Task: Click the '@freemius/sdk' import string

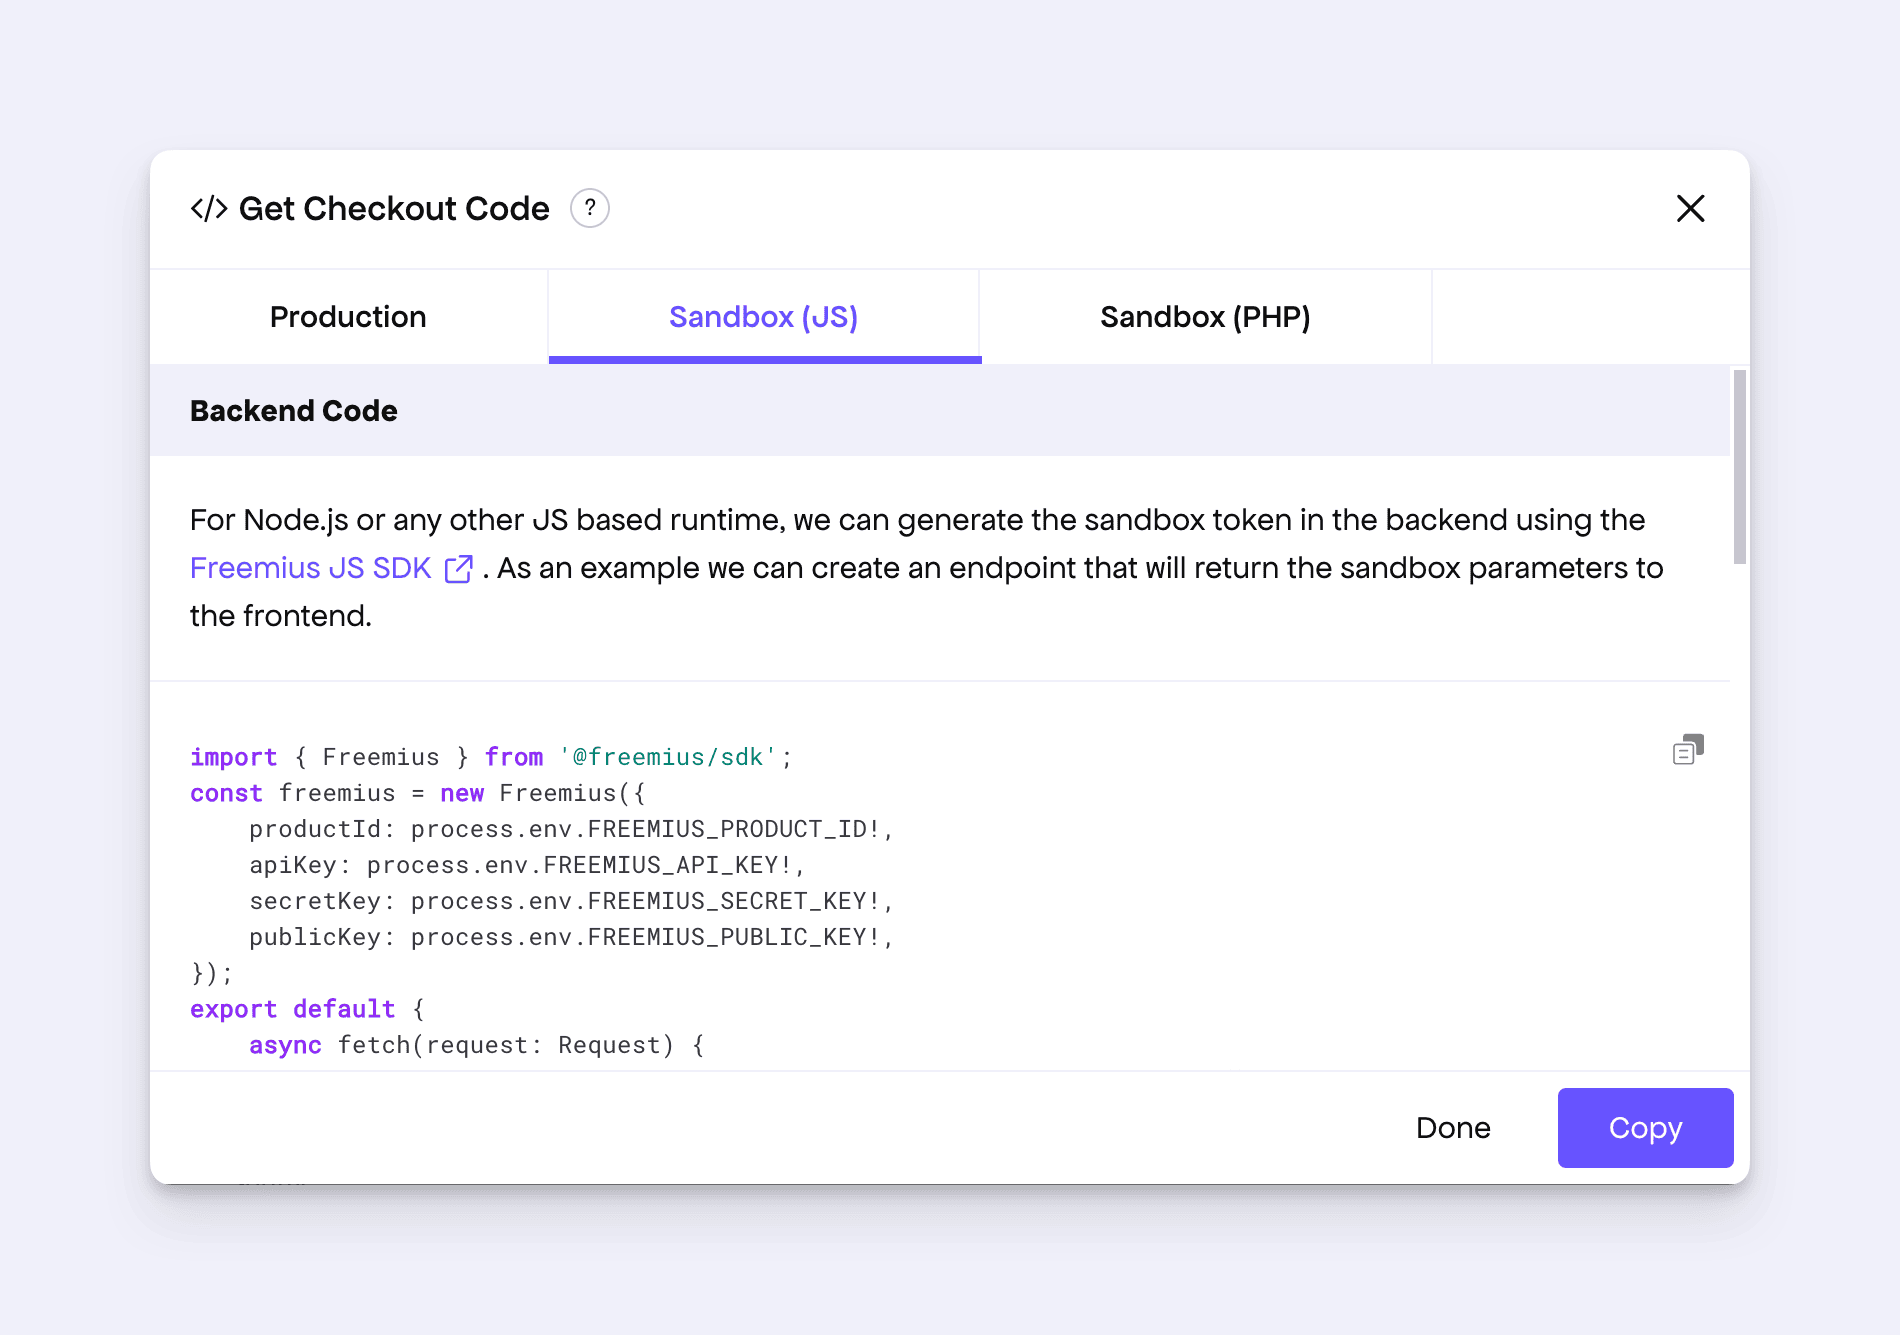Action: click(x=667, y=757)
